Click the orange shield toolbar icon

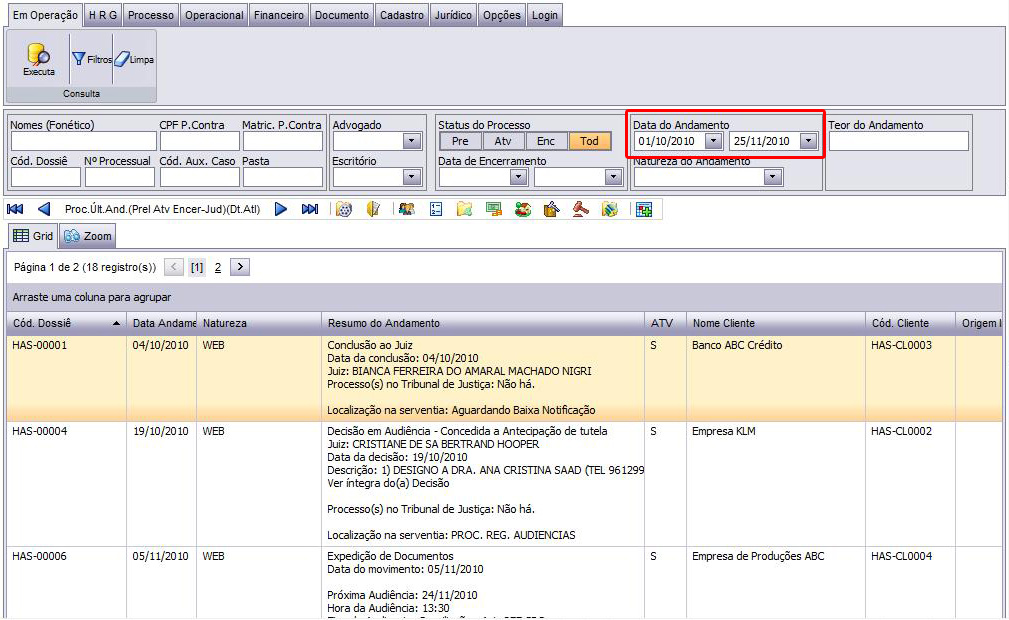[373, 209]
